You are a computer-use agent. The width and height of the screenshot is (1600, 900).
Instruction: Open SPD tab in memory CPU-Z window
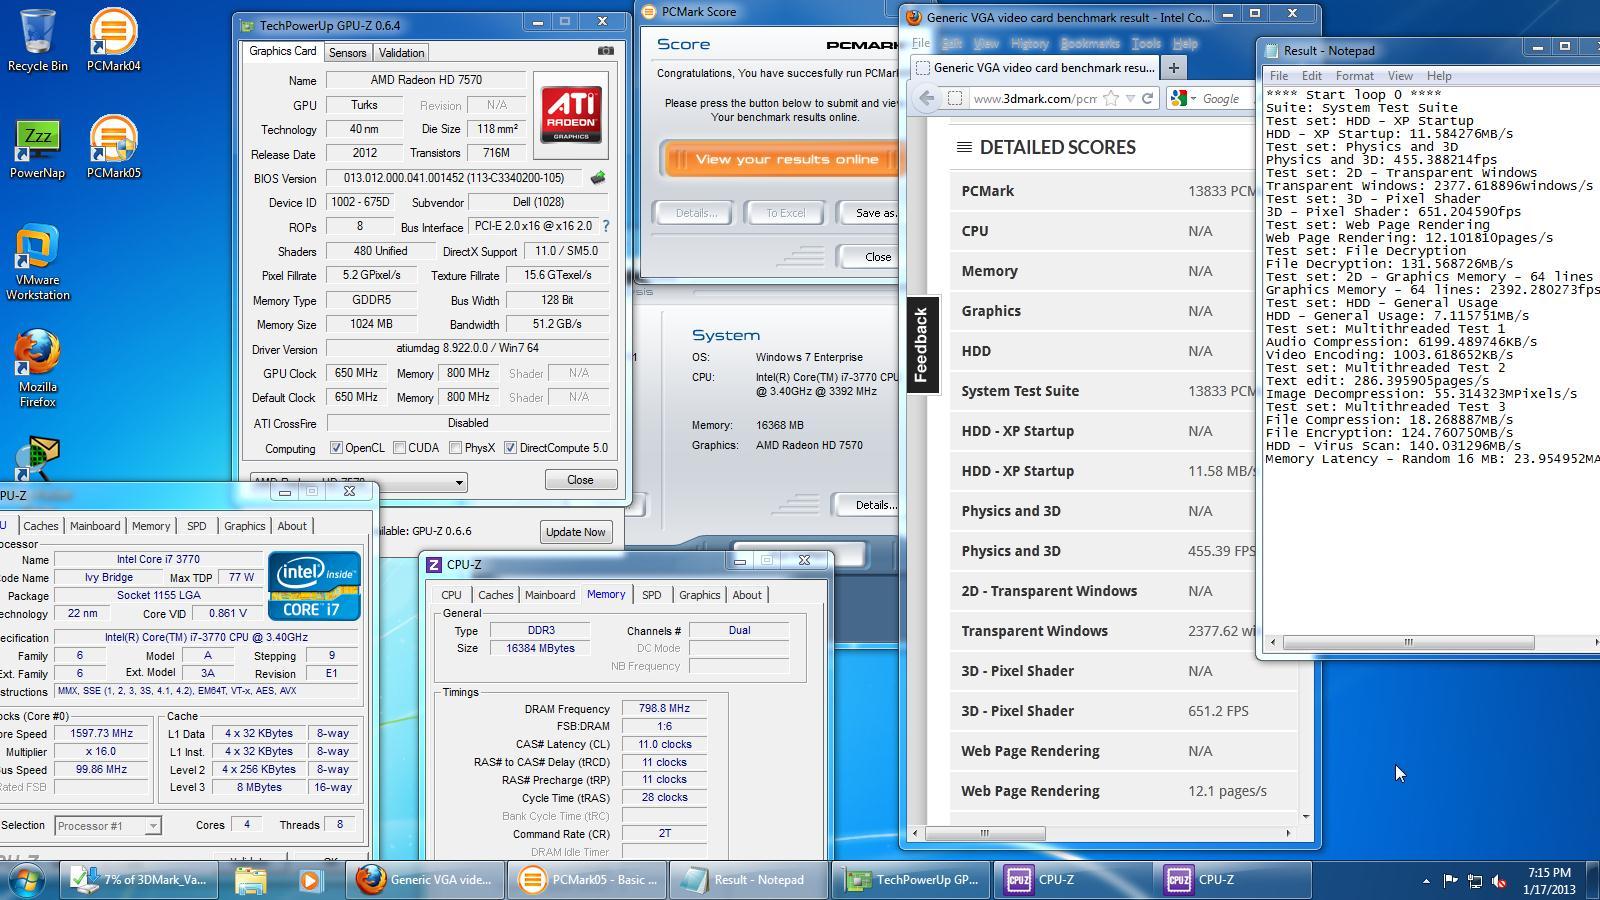pos(651,595)
